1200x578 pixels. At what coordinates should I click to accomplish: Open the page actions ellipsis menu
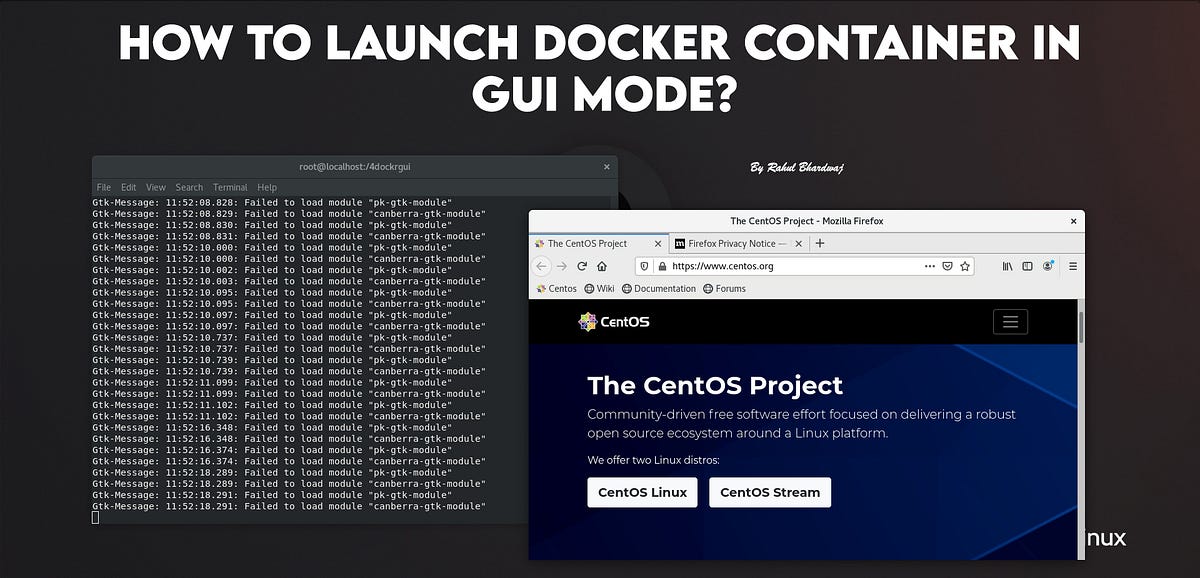point(929,265)
